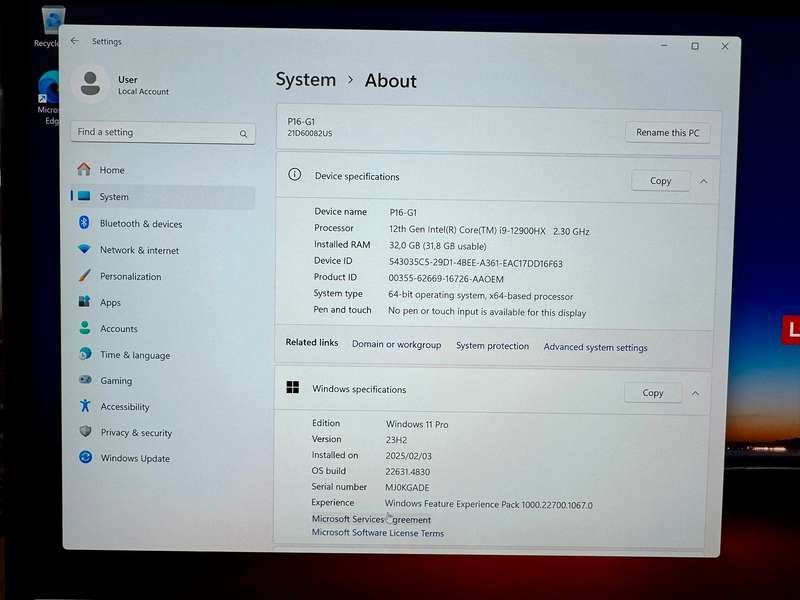
Task: Open the Personalization page
Action: pos(163,276)
